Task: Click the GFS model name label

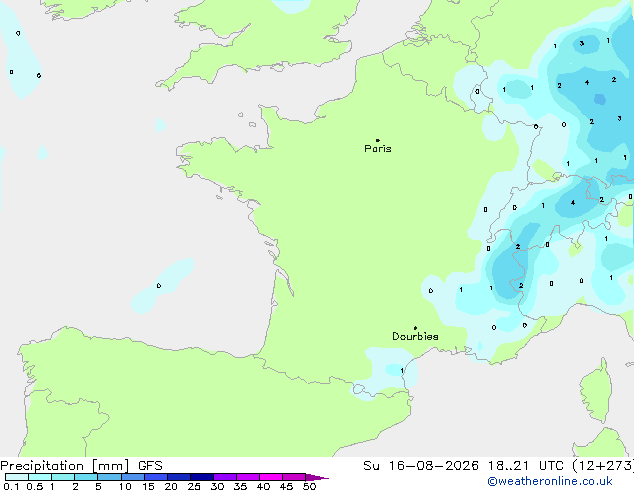Action: (x=150, y=466)
